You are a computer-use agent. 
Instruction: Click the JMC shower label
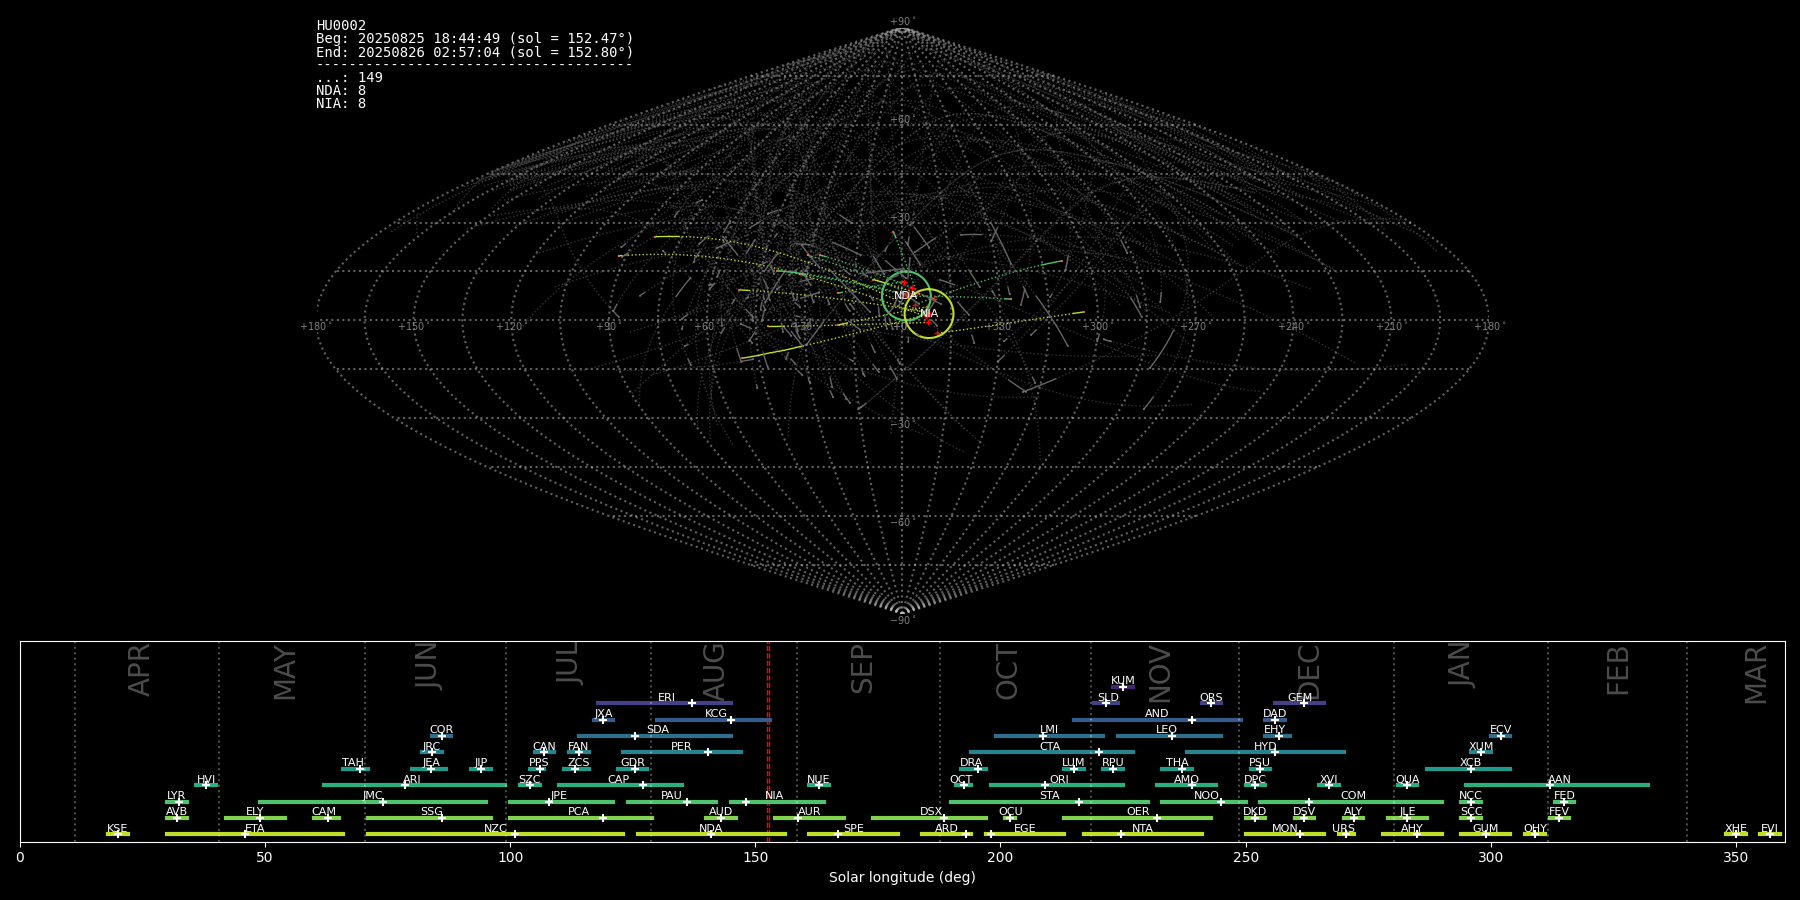(373, 796)
